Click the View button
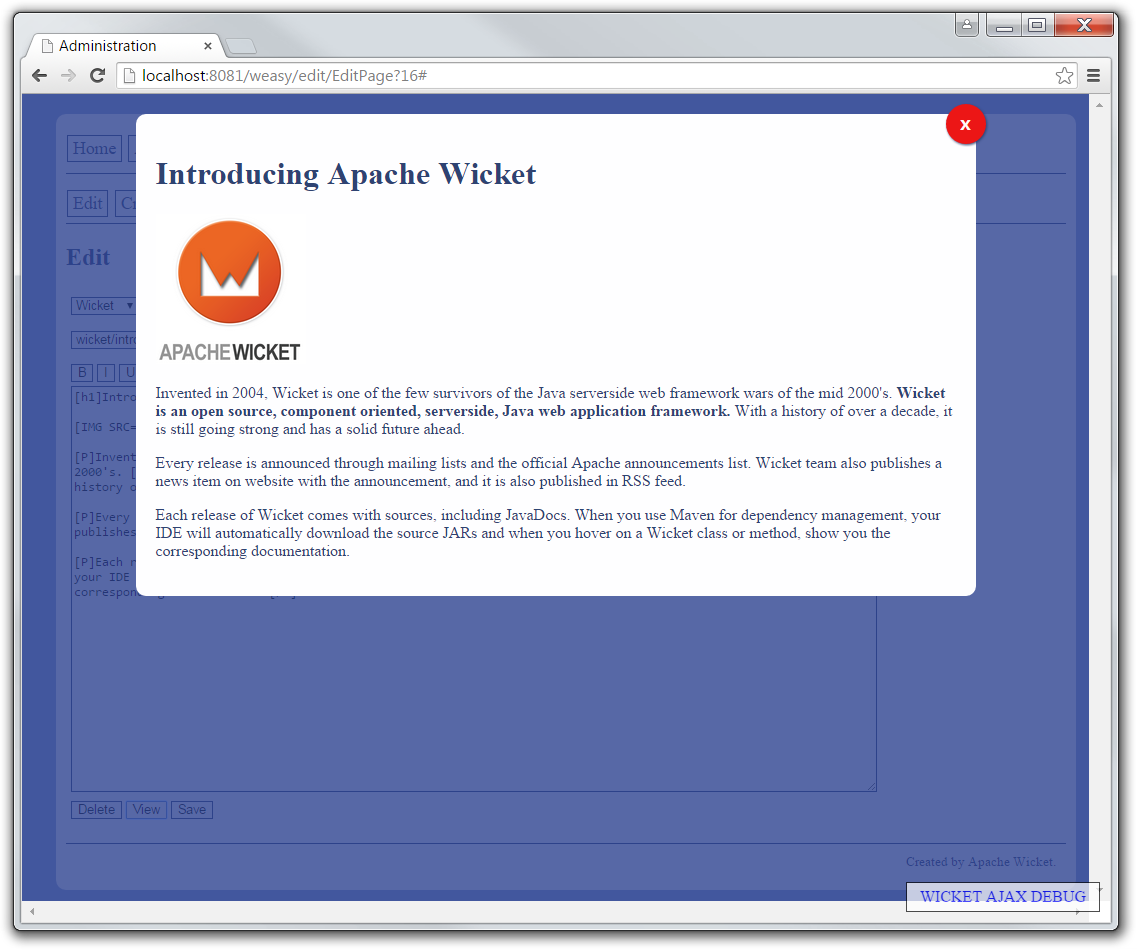The height and width of the screenshot is (950, 1137). pos(146,809)
